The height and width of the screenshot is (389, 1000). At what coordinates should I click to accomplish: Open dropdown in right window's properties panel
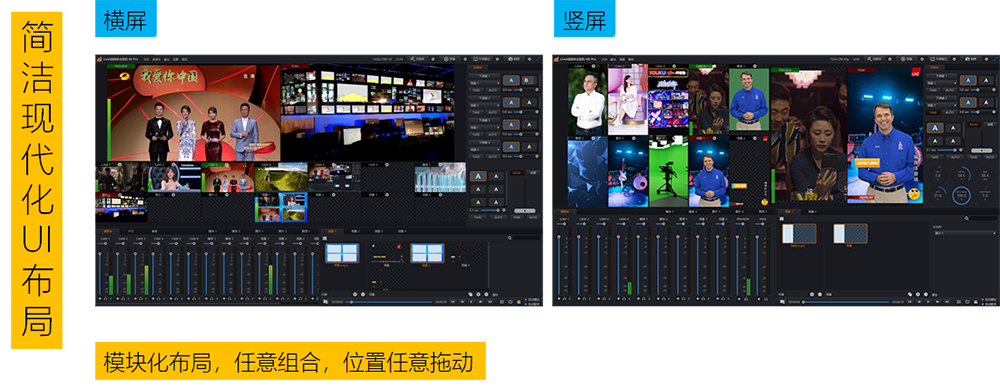[x=966, y=233]
